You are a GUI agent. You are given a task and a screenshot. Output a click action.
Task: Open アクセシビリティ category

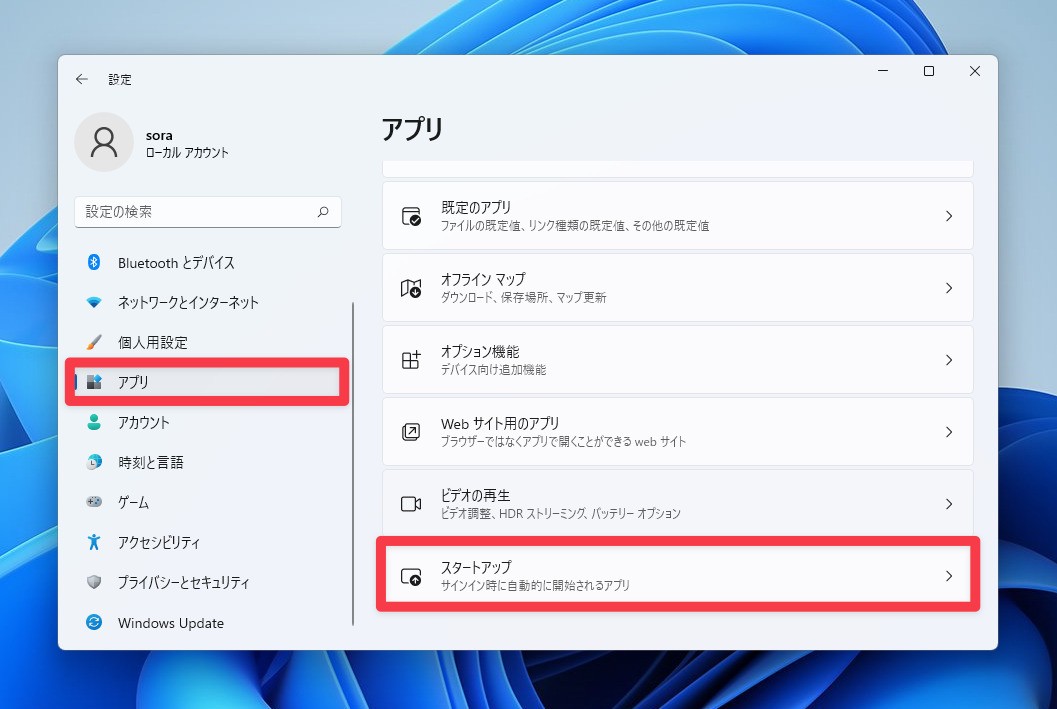tap(208, 542)
